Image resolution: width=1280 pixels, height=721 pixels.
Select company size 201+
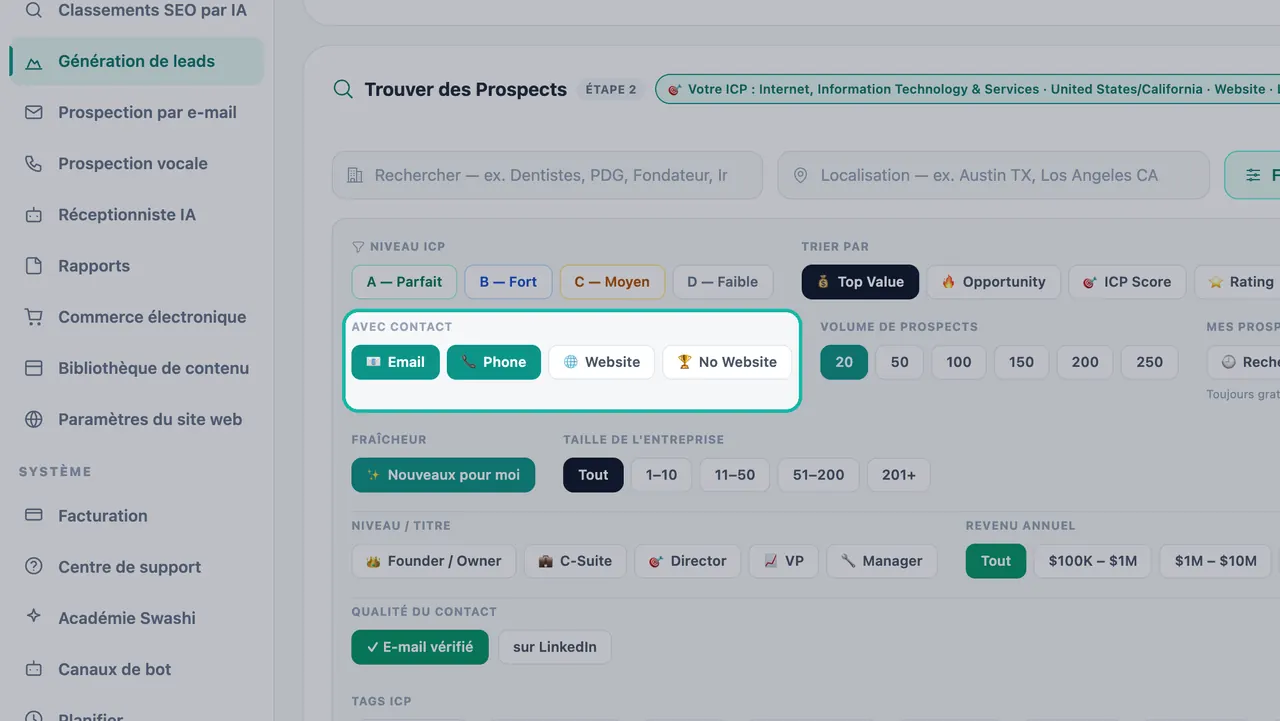pyautogui.click(x=899, y=475)
